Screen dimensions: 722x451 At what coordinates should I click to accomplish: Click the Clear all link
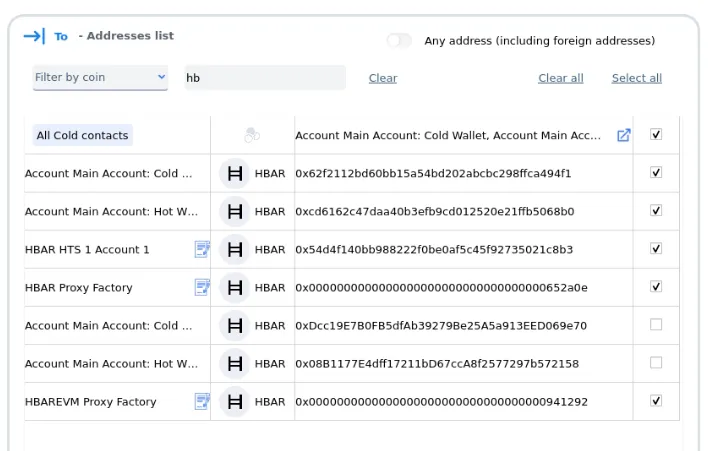pos(560,78)
